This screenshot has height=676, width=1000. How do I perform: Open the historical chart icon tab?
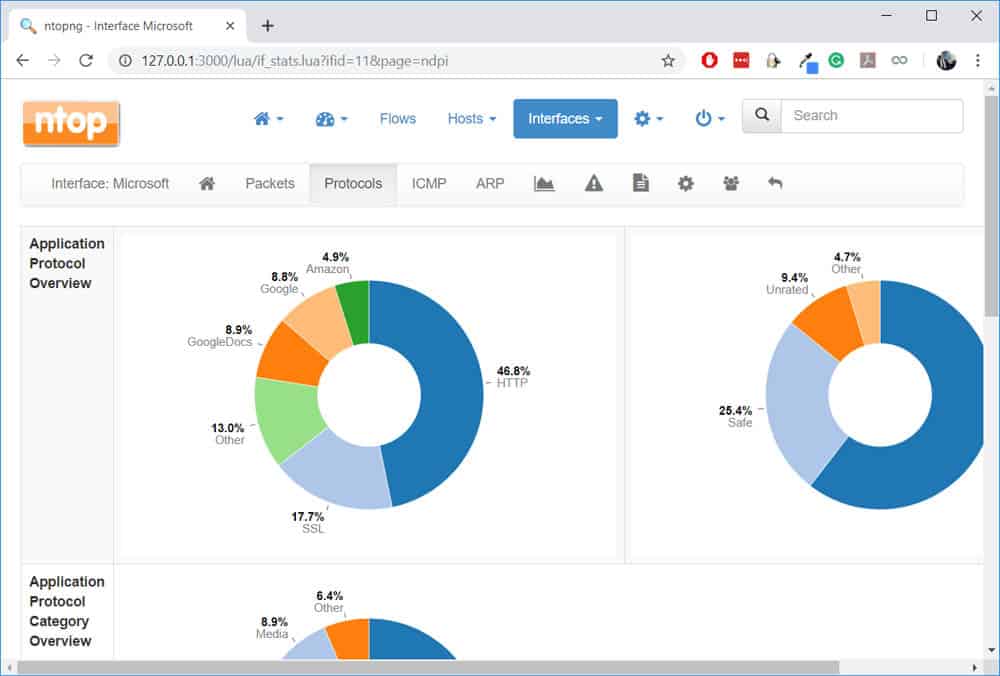544,184
